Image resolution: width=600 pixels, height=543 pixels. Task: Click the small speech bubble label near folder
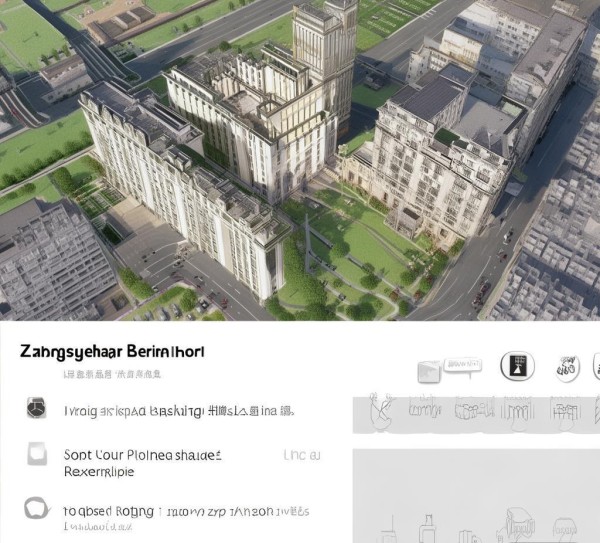[463, 366]
